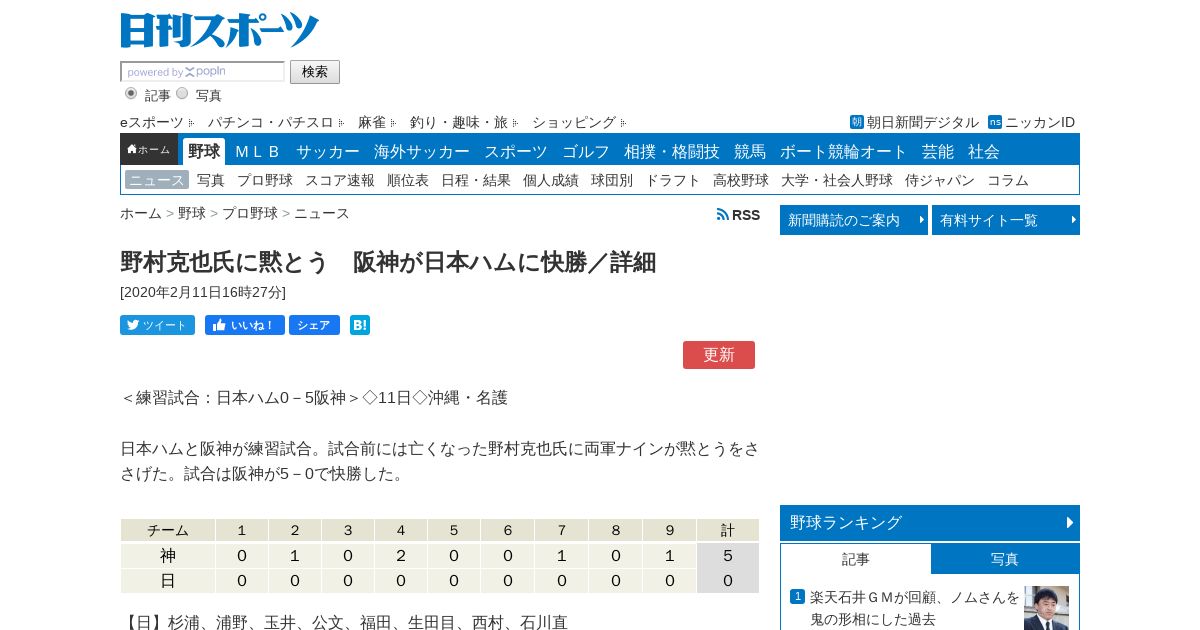Open 個人成績 submenu item
Image resolution: width=1200 pixels, height=630 pixels.
pos(551,180)
